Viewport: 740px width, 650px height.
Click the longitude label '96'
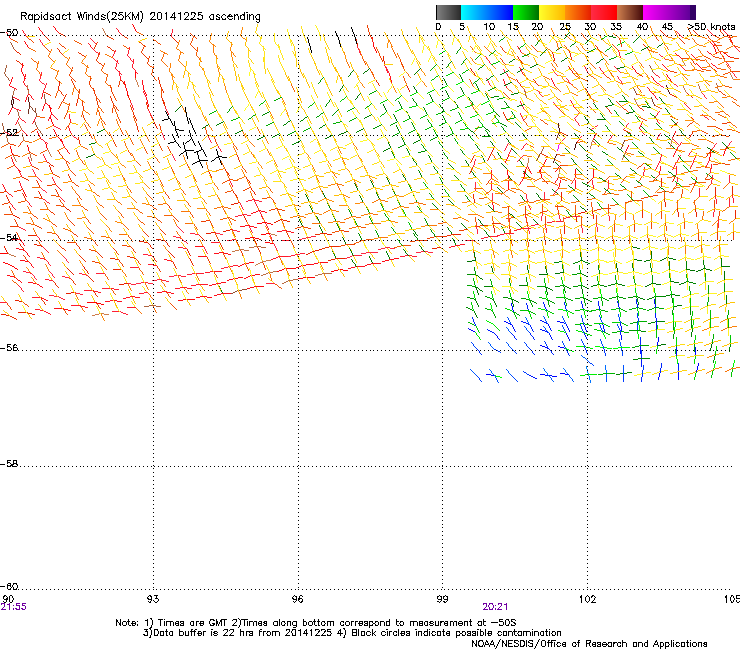[297, 599]
